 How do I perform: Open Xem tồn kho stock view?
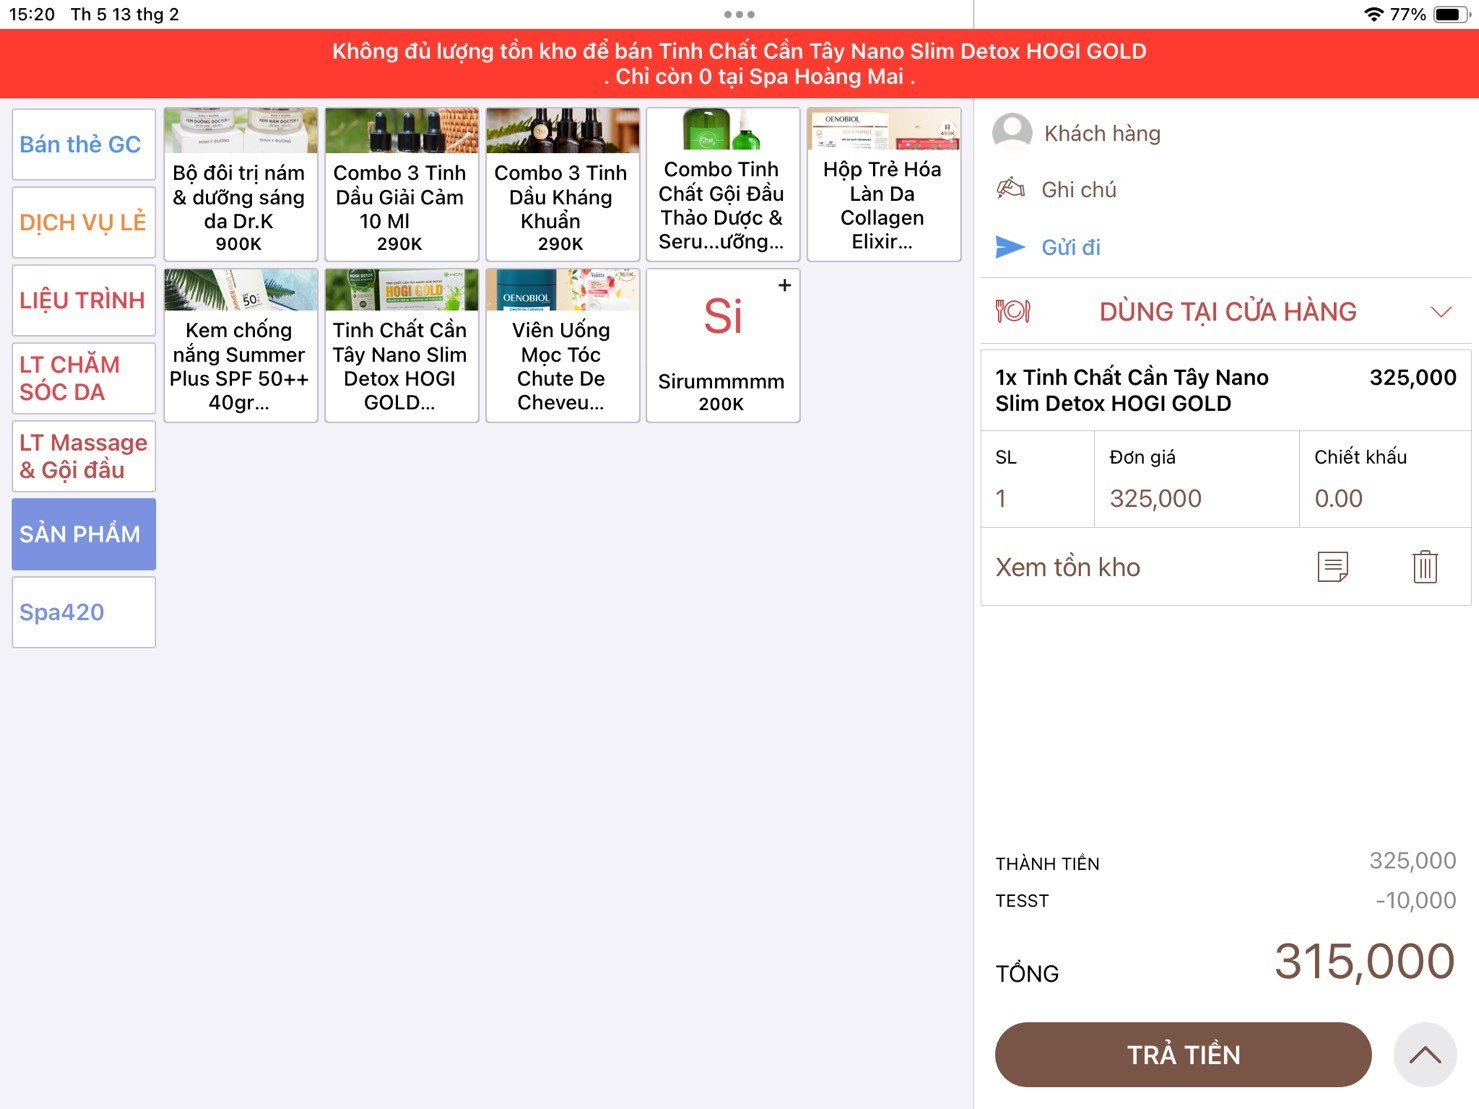[x=1068, y=567]
